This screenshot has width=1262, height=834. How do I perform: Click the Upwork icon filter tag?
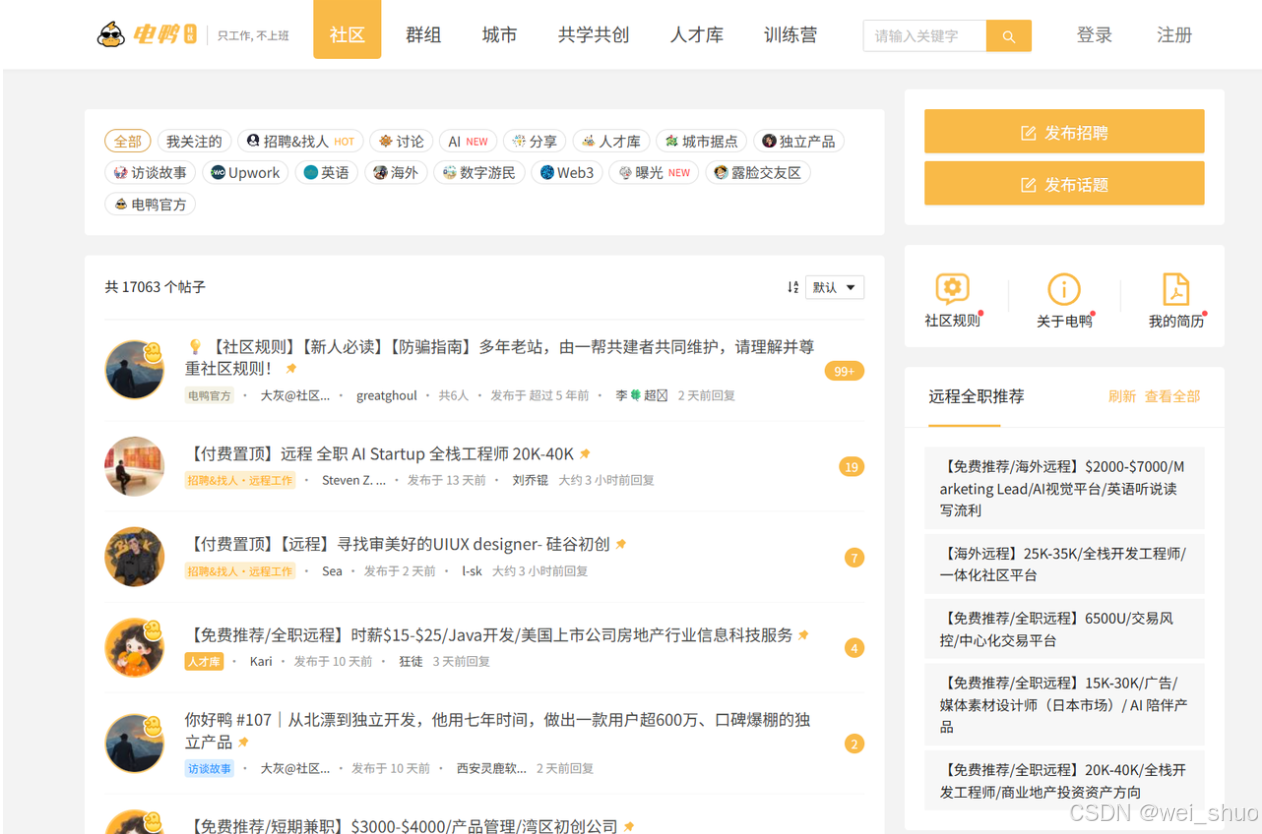(245, 172)
